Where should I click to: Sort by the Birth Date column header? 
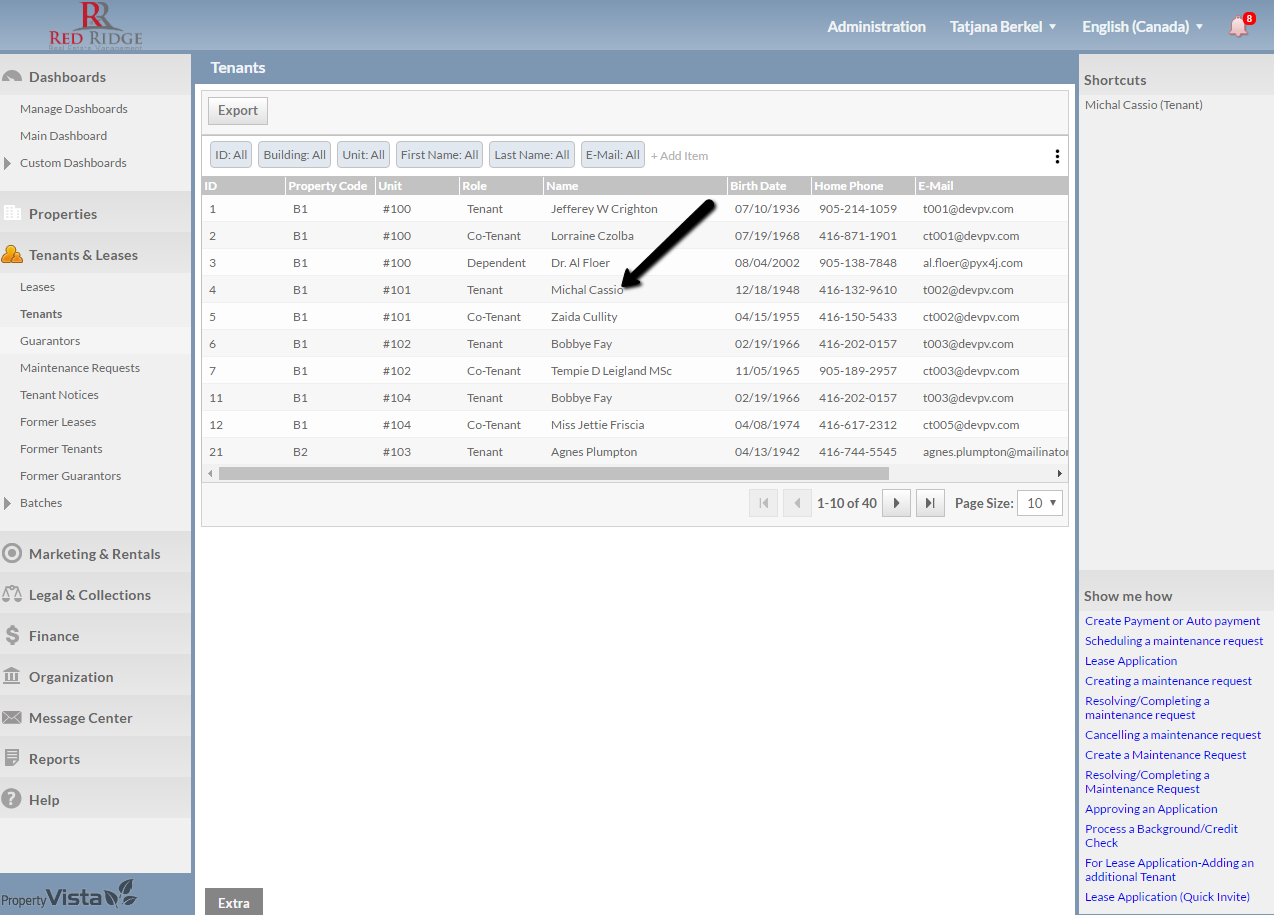click(x=758, y=186)
